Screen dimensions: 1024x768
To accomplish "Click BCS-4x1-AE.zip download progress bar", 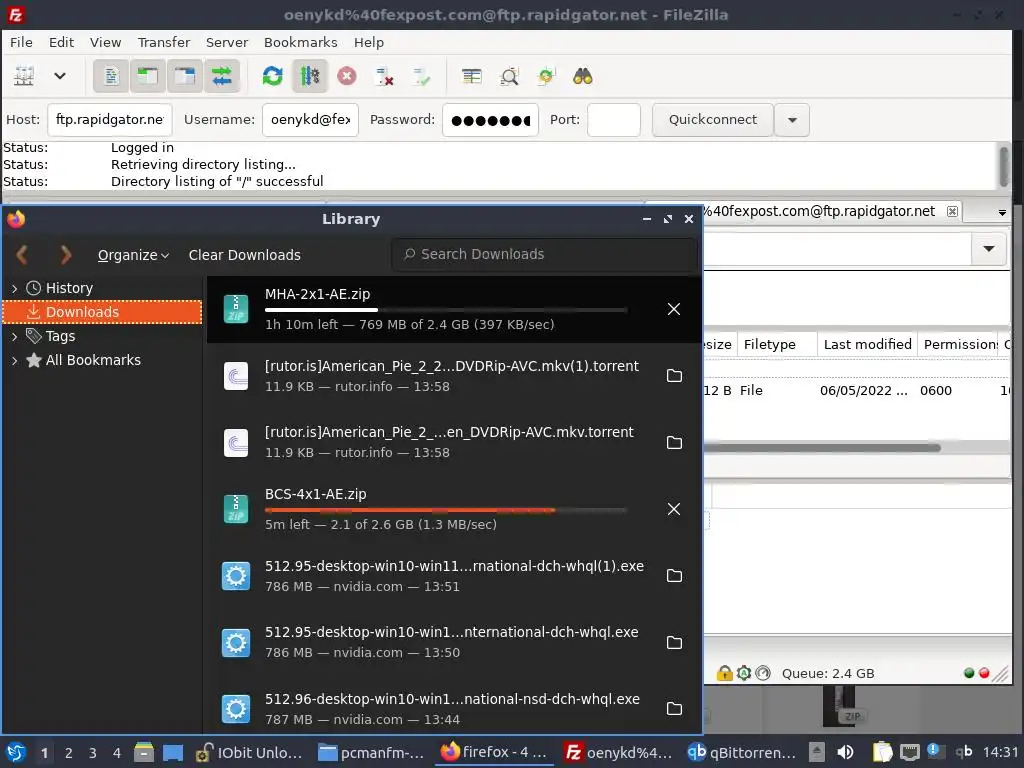I will click(446, 509).
